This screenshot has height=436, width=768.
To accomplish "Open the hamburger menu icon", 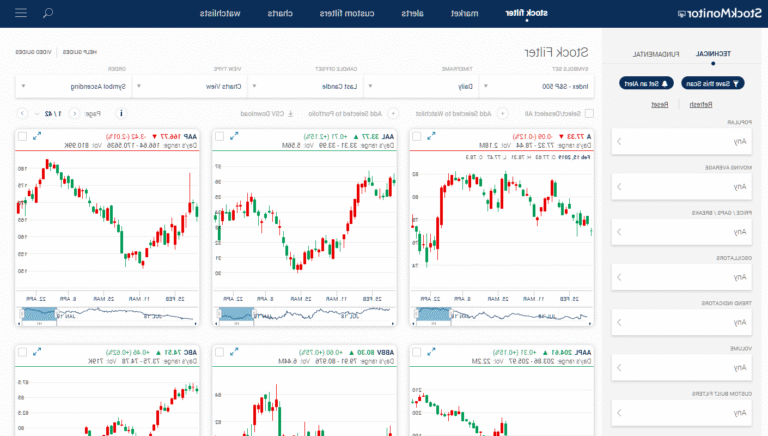I will (21, 13).
